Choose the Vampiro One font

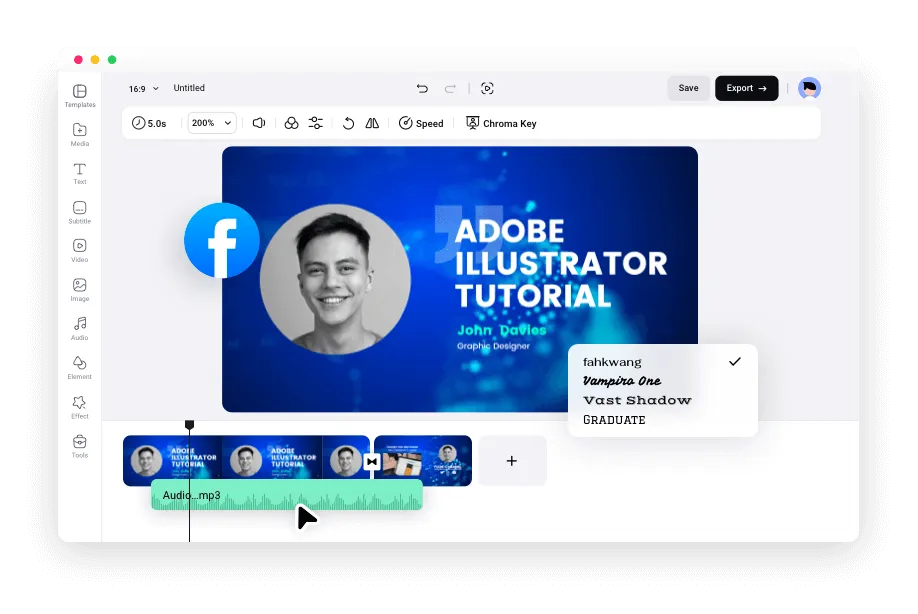click(x=621, y=381)
